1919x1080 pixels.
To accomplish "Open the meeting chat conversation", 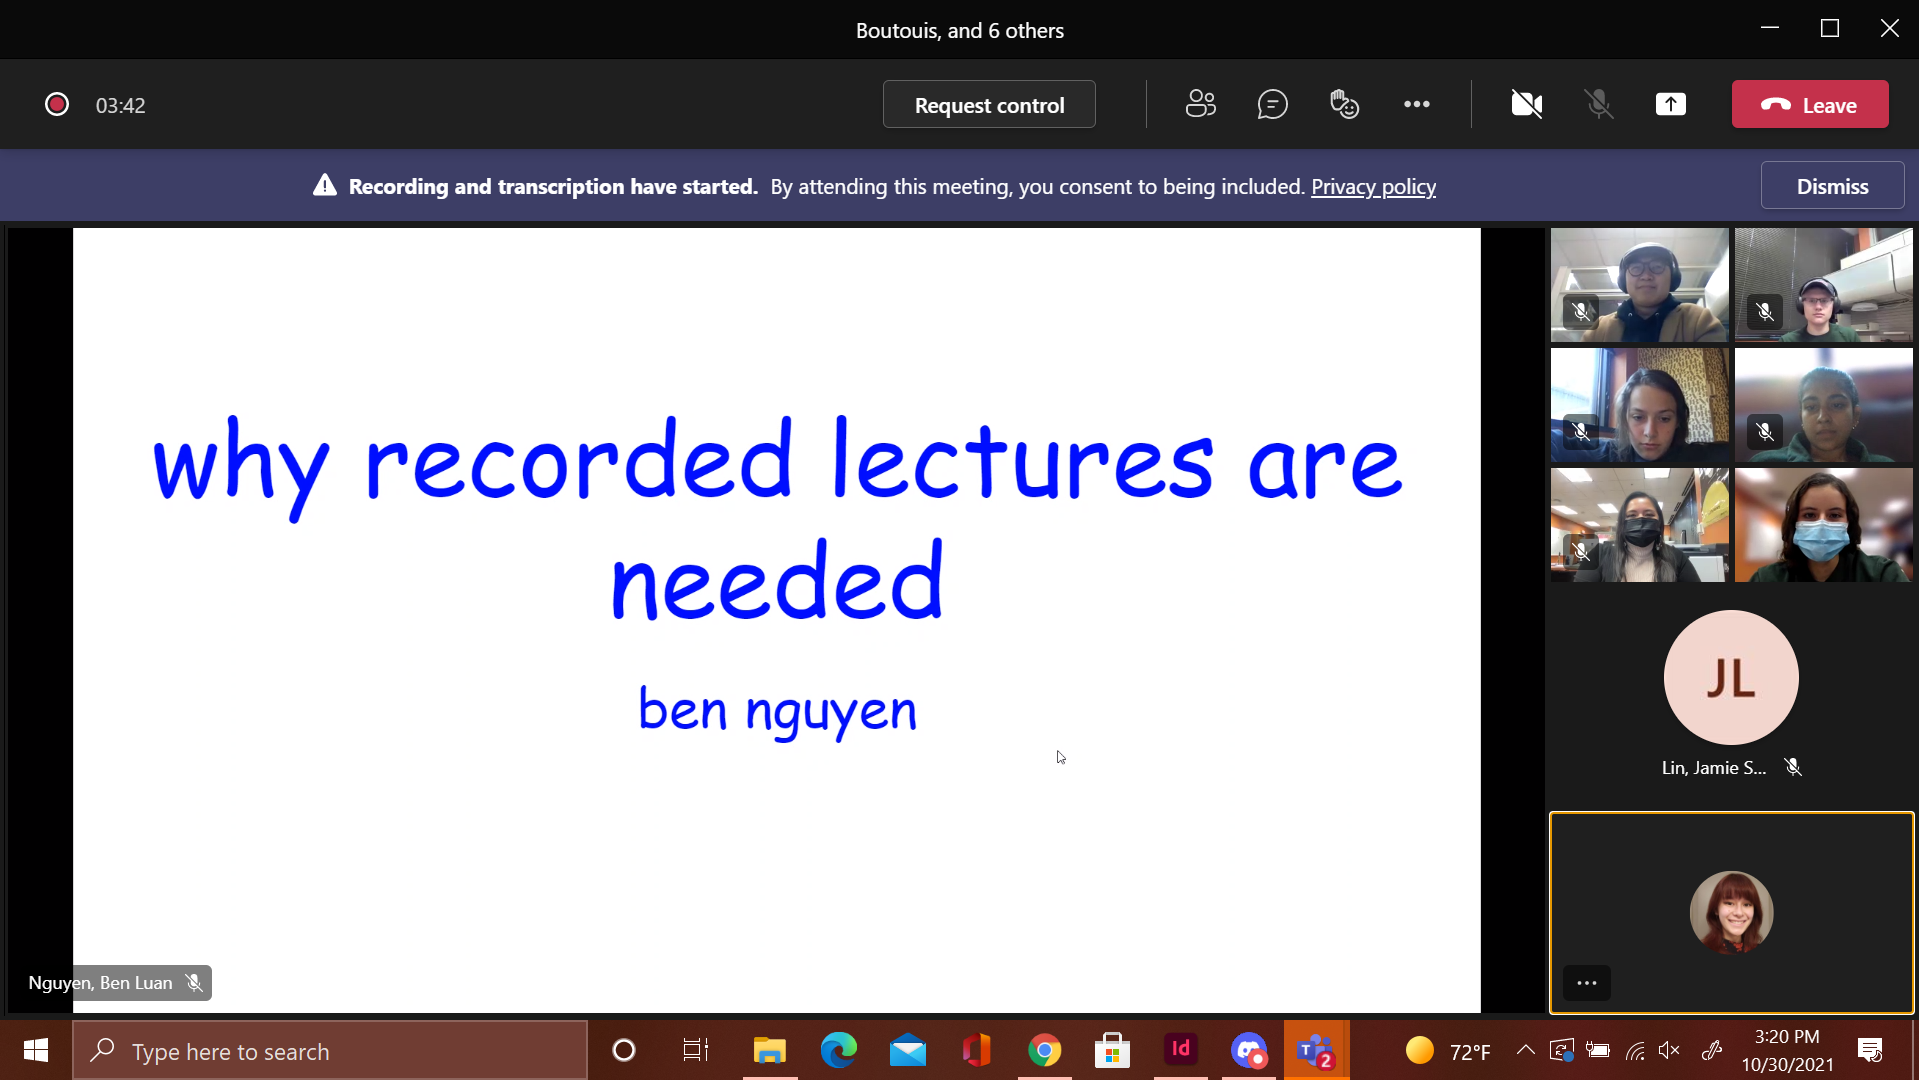I will click(x=1272, y=104).
